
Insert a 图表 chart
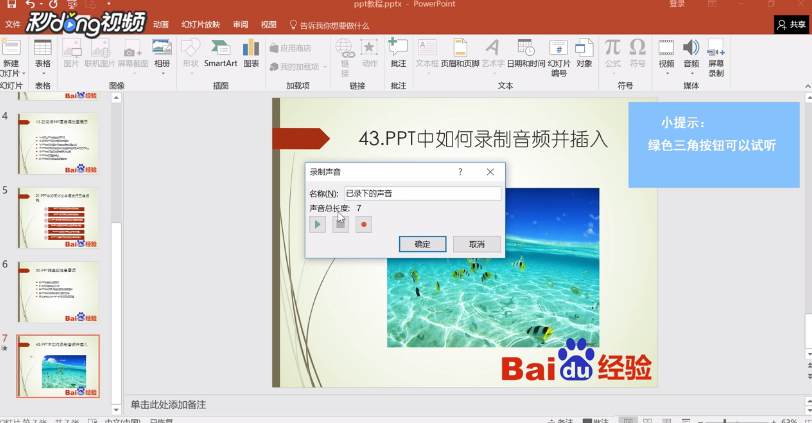(x=251, y=53)
